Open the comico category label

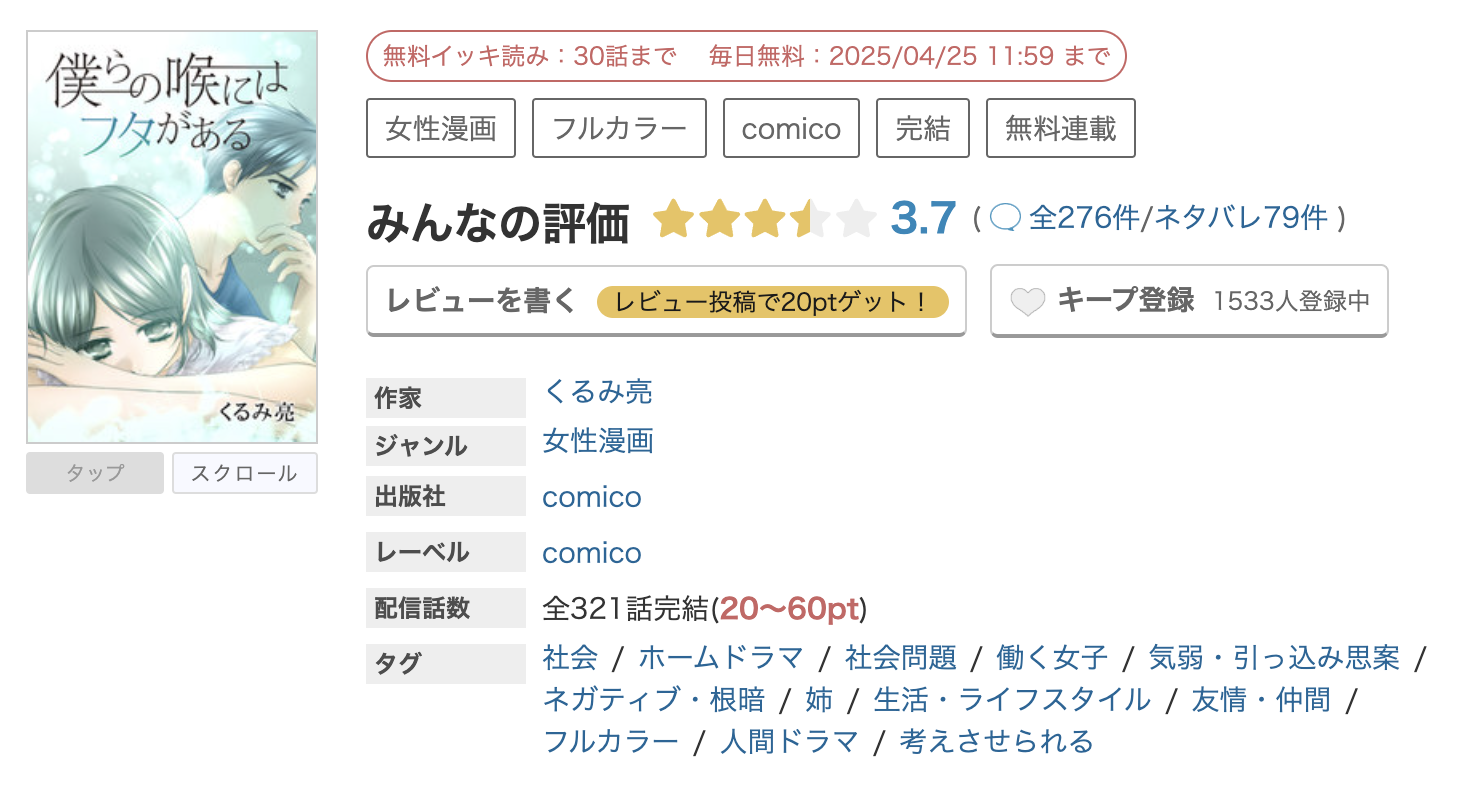pos(791,128)
